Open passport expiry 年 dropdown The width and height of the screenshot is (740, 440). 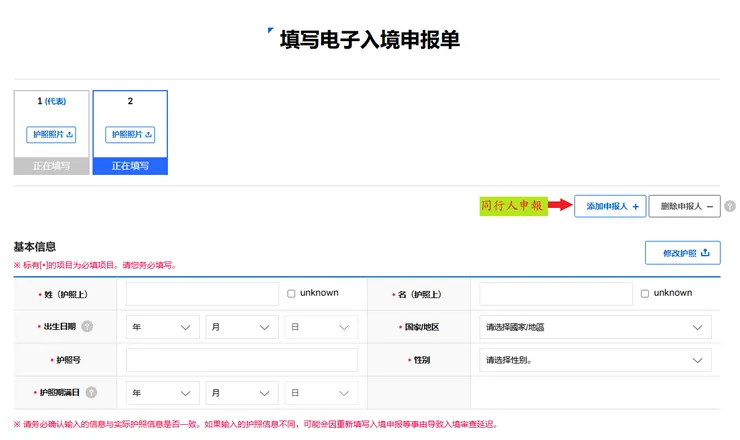pyautogui.click(x=162, y=393)
